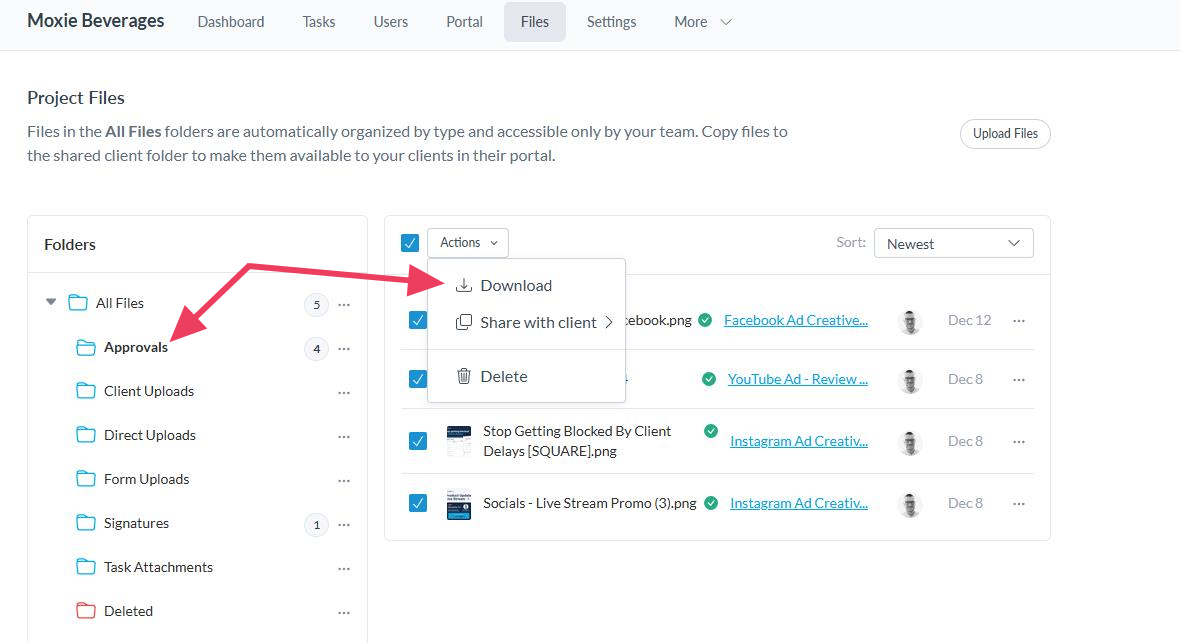Uncheck the select-all checkbox beside Actions
This screenshot has width=1180, height=643.
[x=410, y=243]
